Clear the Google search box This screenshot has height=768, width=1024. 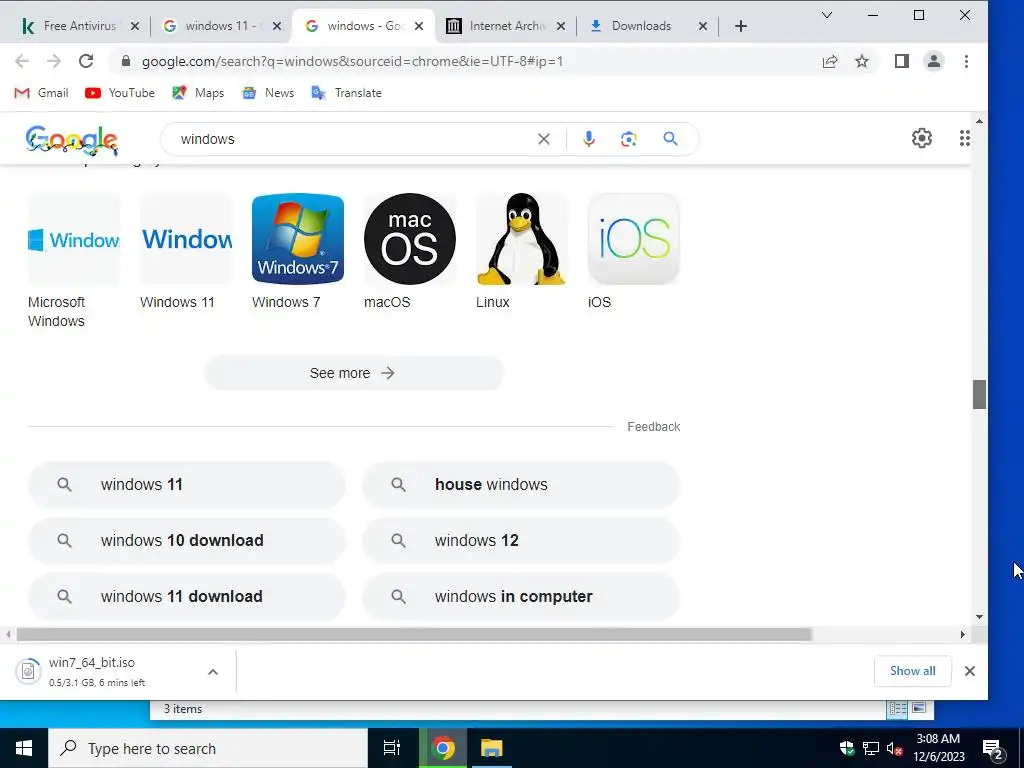tap(543, 139)
